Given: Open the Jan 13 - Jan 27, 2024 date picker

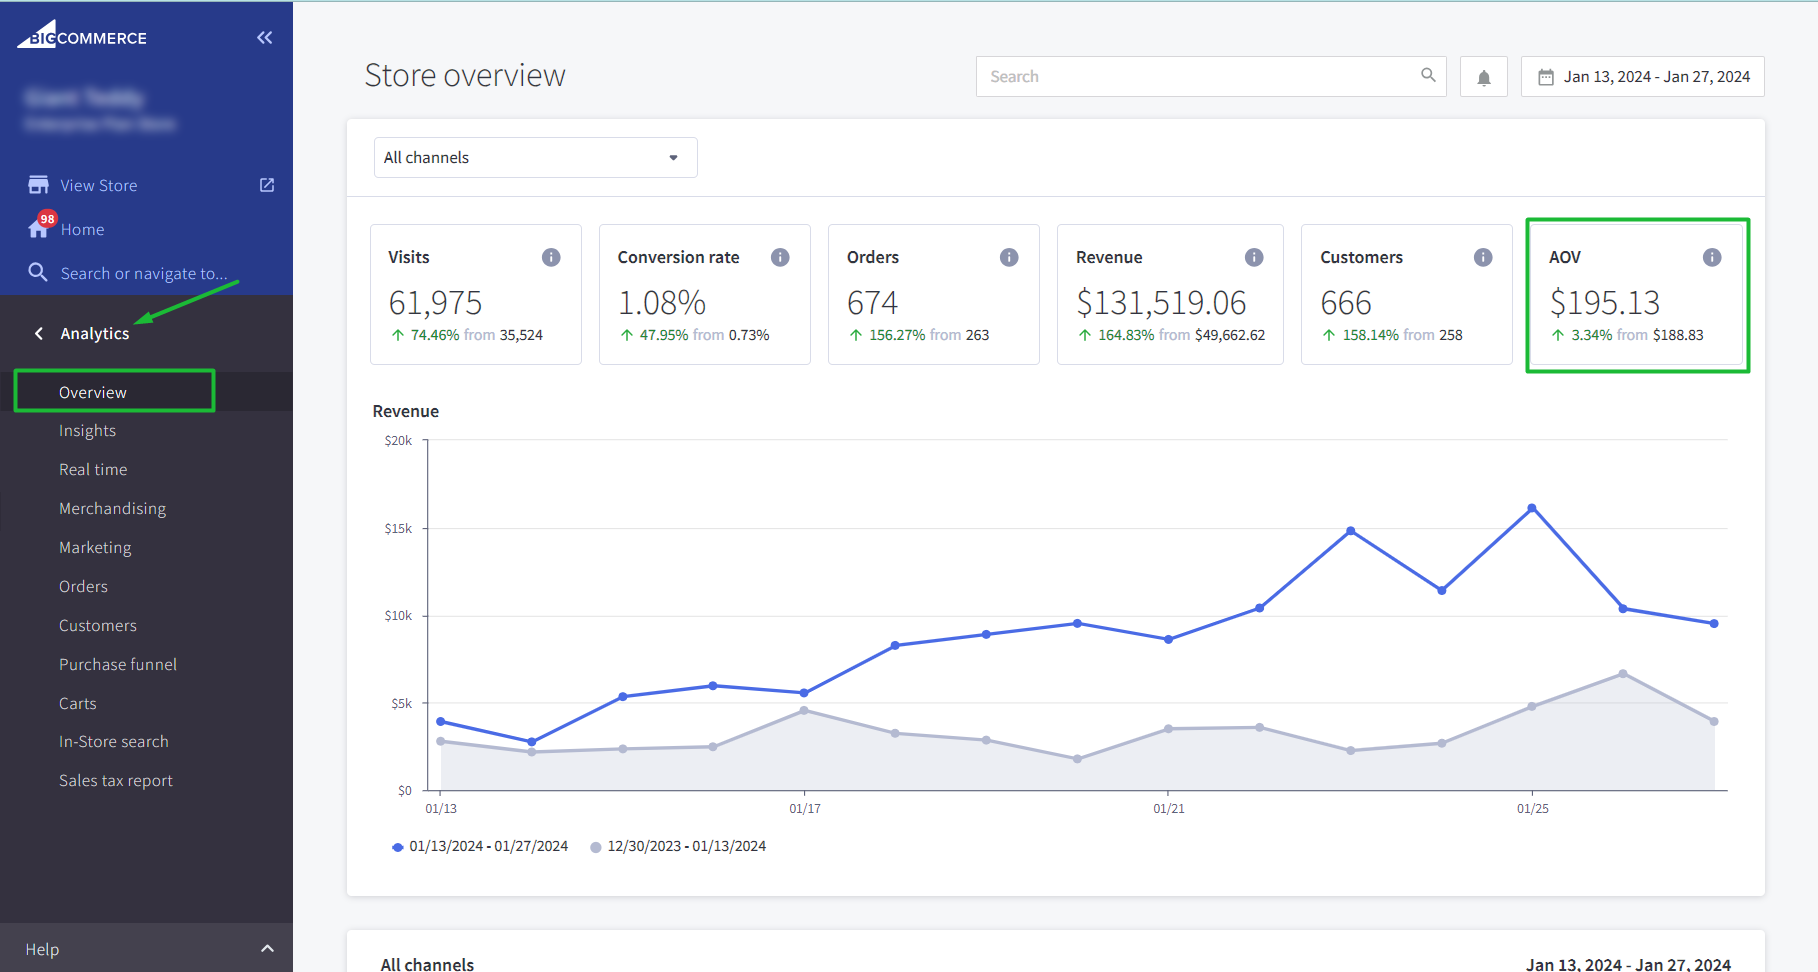Looking at the screenshot, I should point(1643,77).
